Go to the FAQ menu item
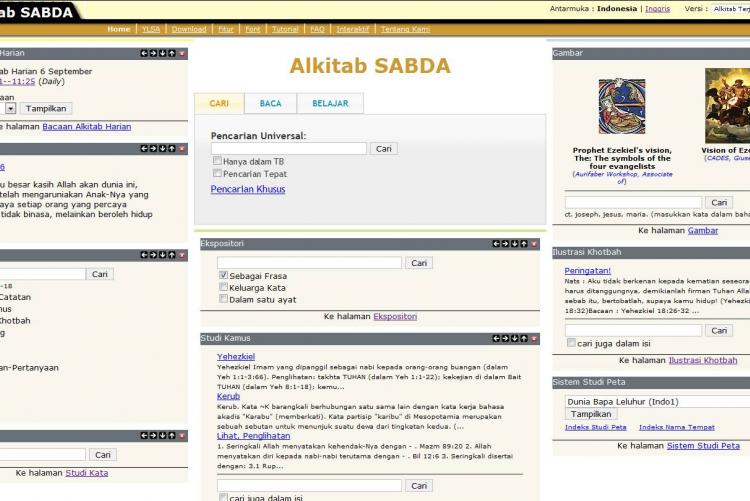This screenshot has width=750, height=501. (x=317, y=29)
